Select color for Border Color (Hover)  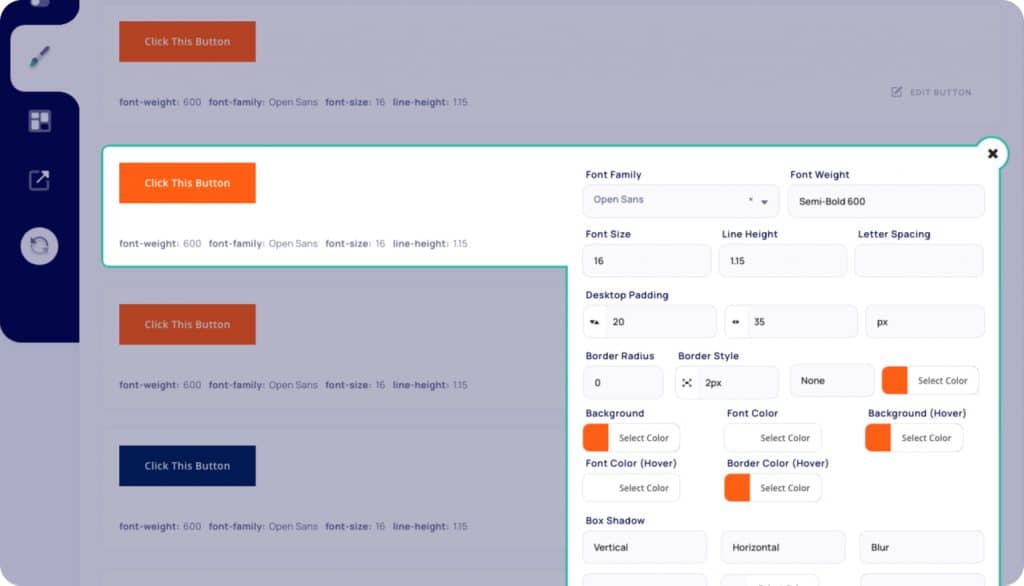[x=773, y=488]
